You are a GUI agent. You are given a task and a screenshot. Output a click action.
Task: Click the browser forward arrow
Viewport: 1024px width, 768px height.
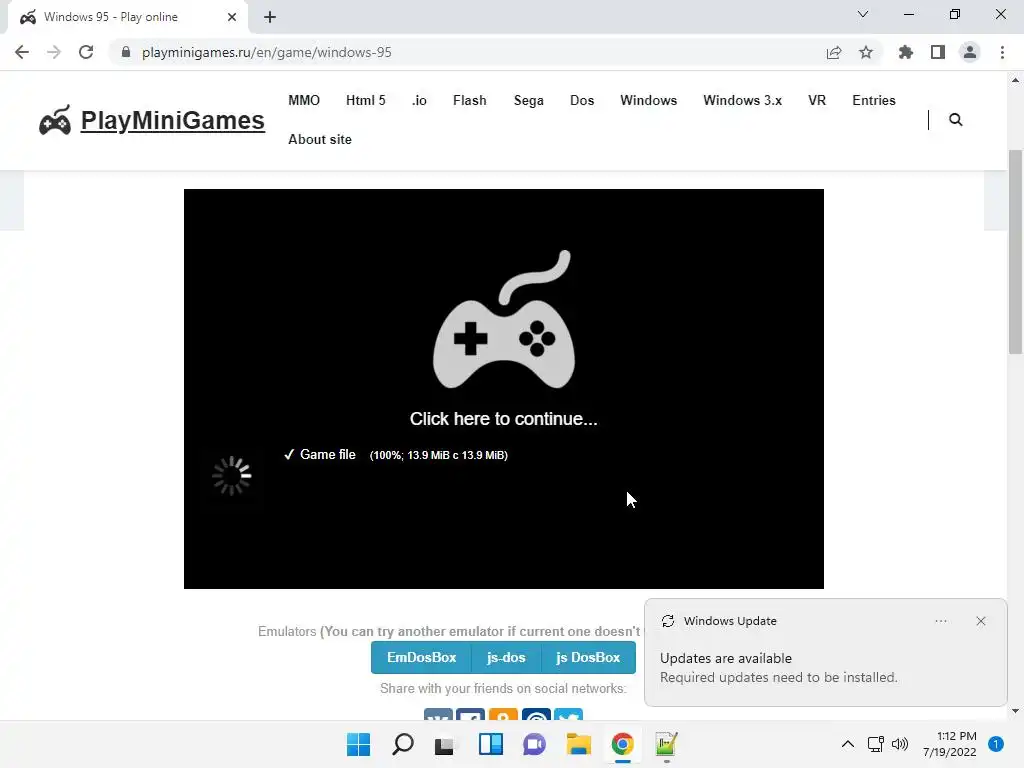54,52
